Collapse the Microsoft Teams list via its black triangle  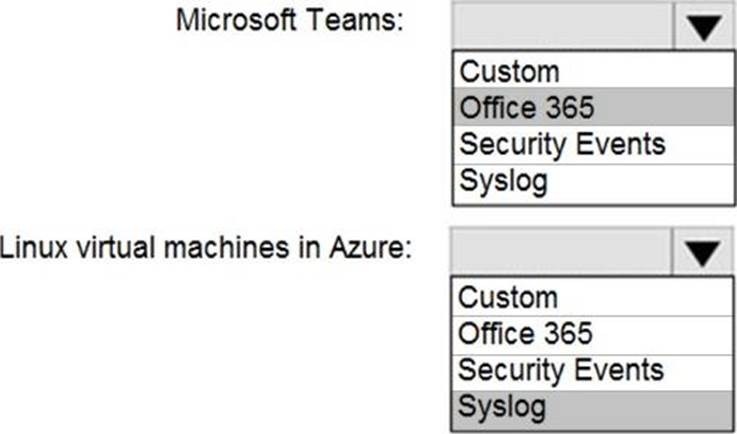pyautogui.click(x=704, y=26)
